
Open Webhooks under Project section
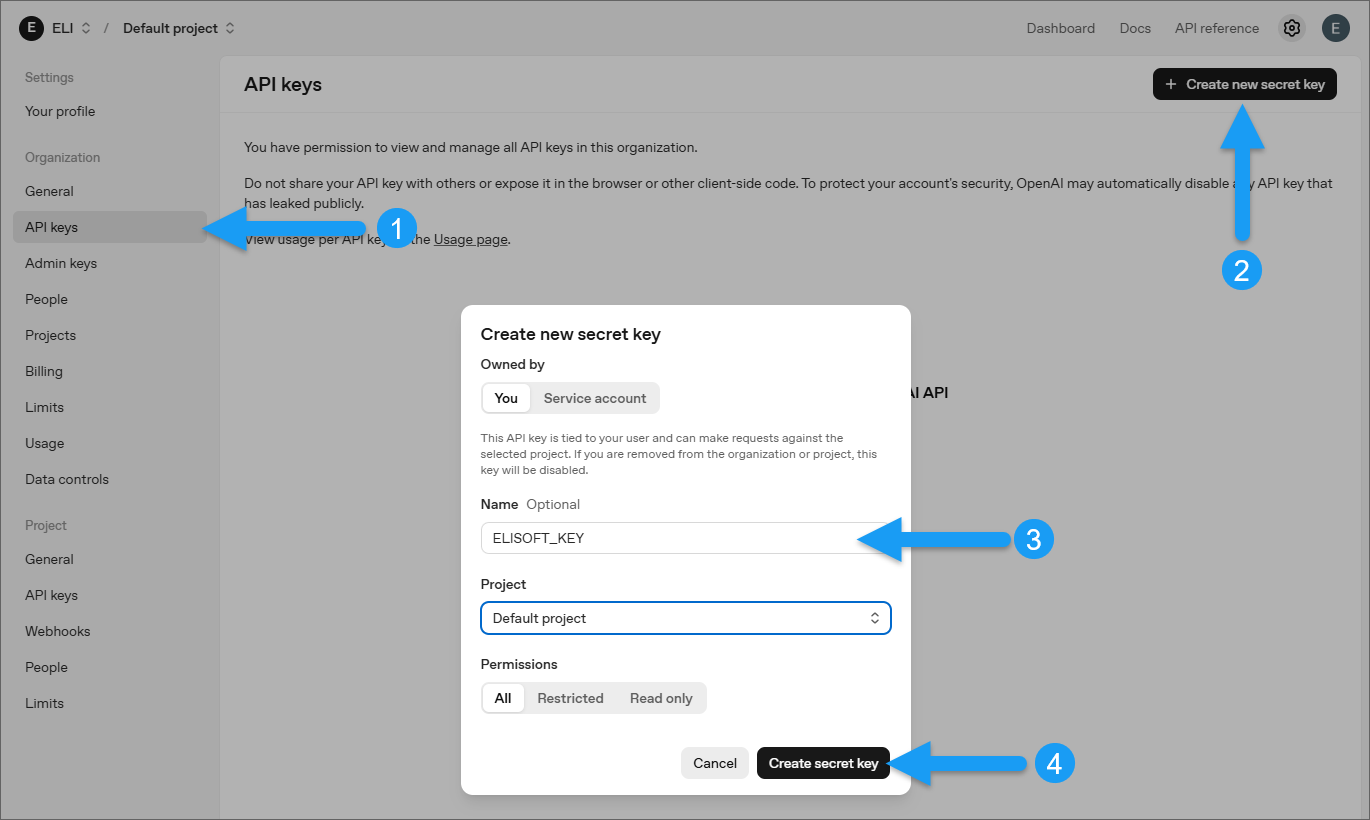58,631
